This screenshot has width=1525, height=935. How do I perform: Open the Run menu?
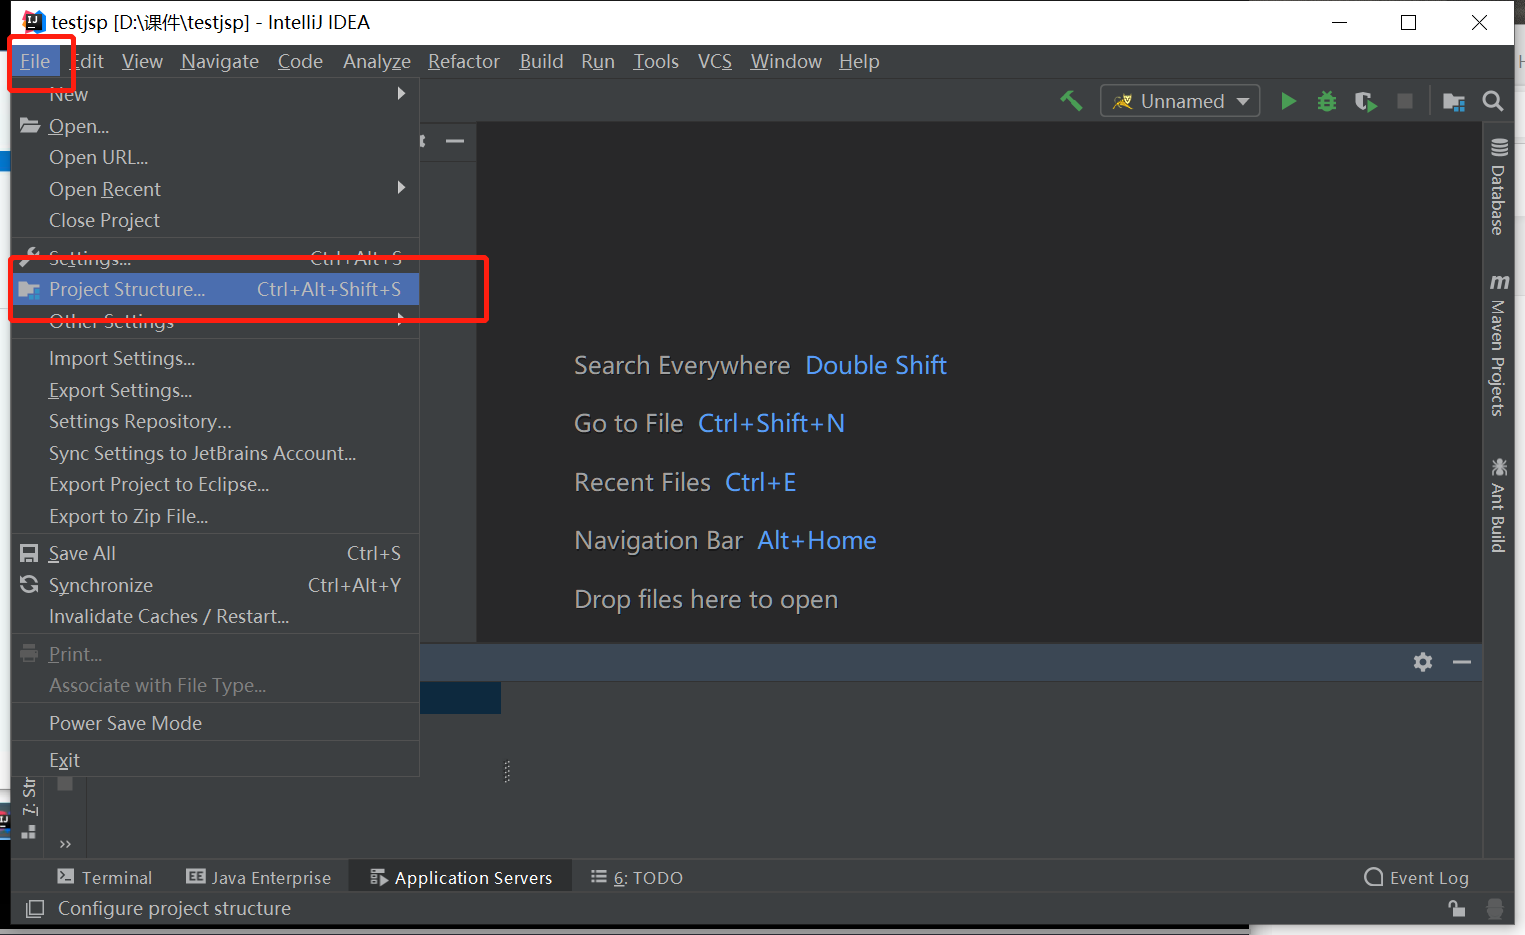click(598, 61)
